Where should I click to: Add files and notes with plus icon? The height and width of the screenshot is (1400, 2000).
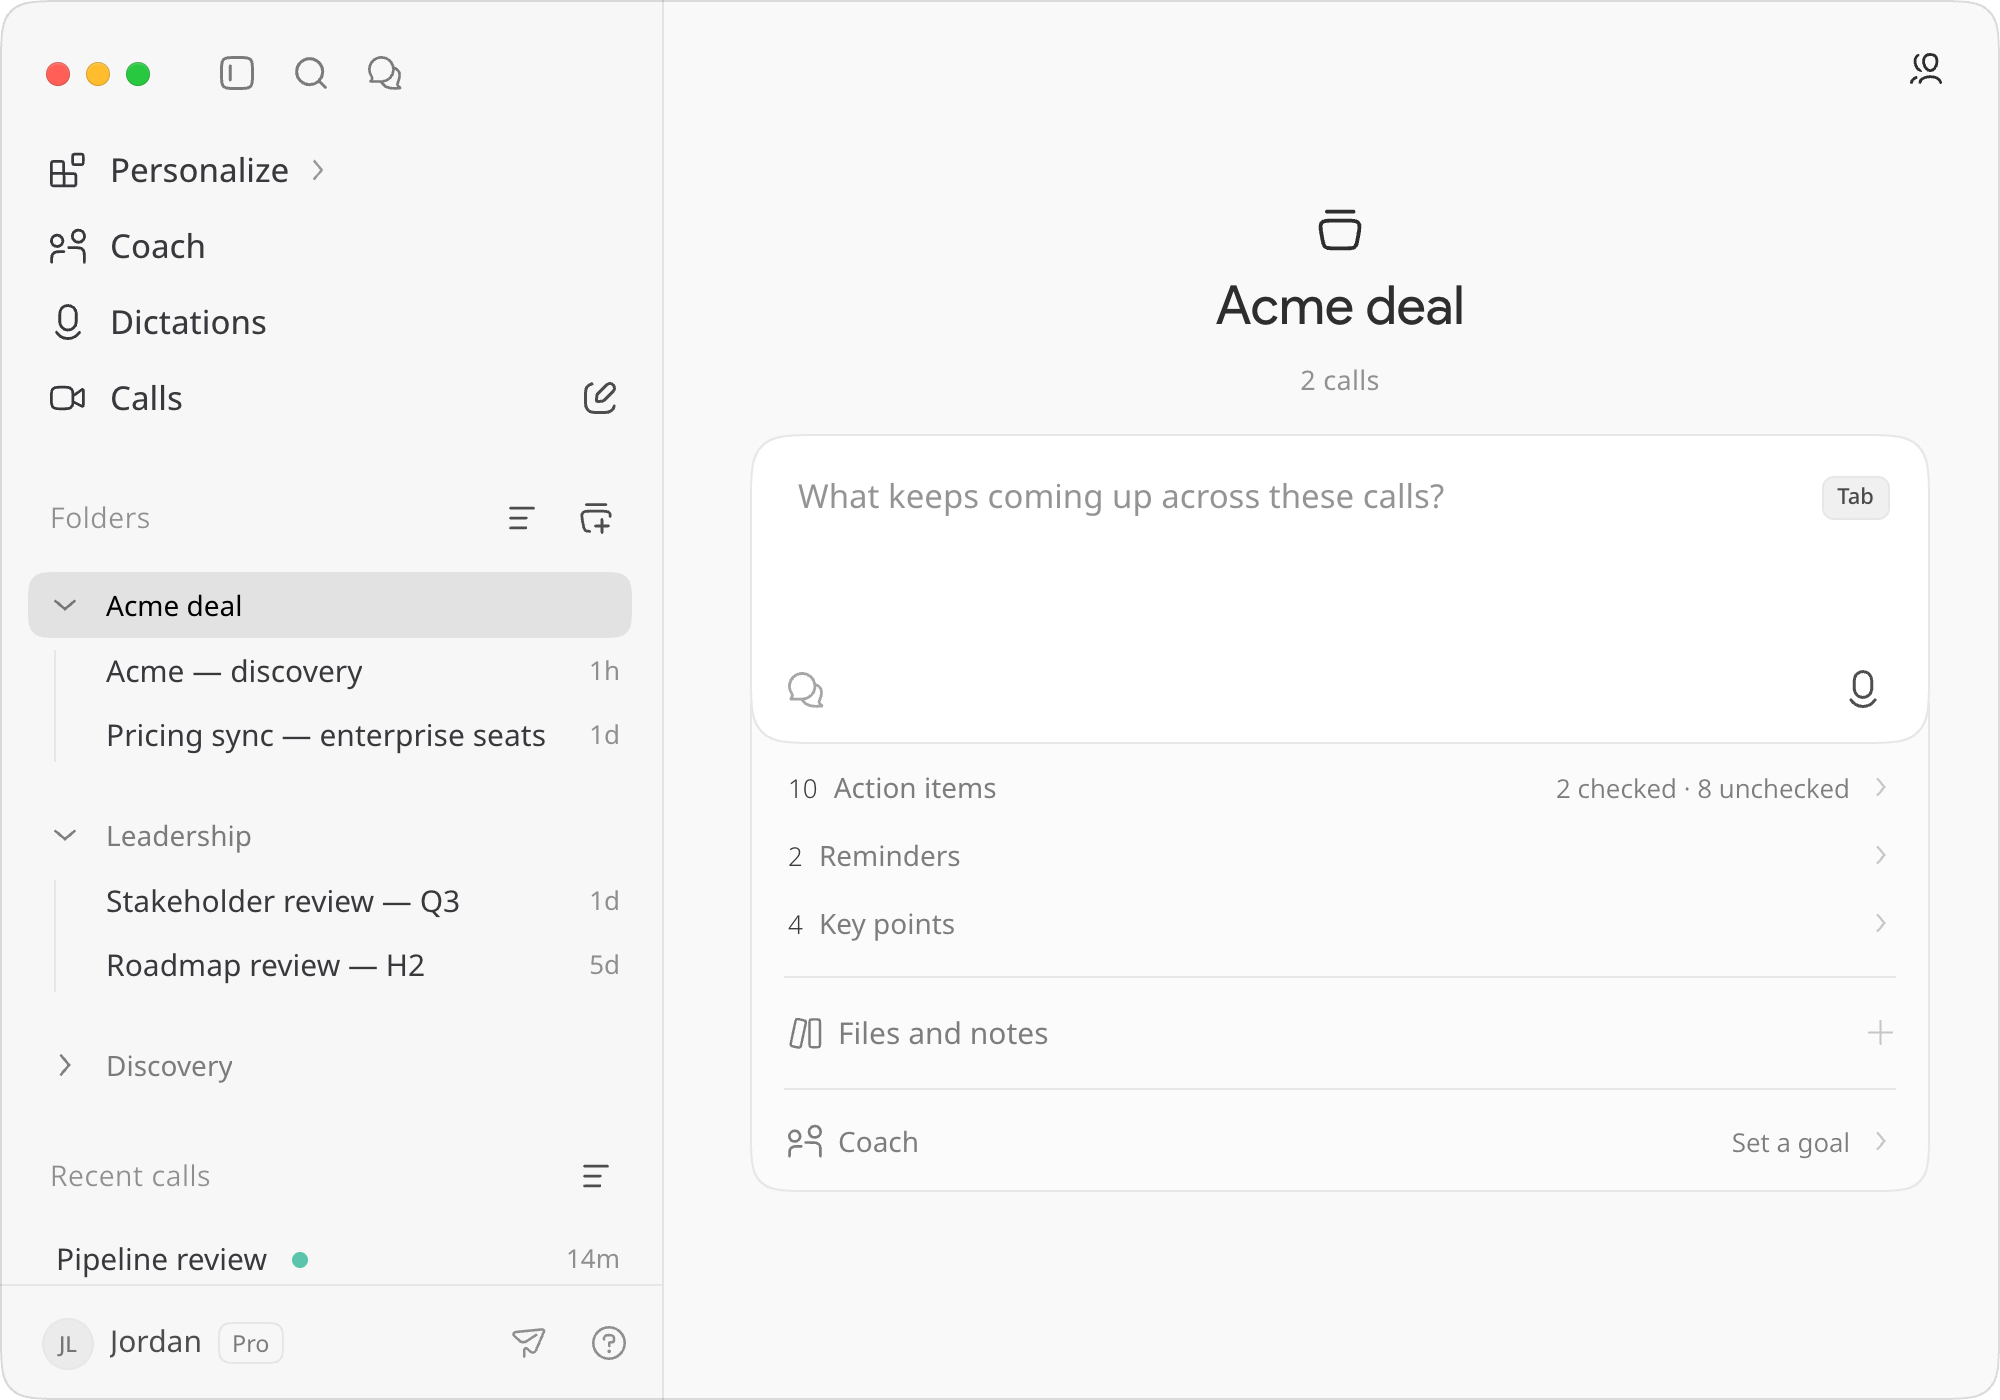click(x=1880, y=1033)
